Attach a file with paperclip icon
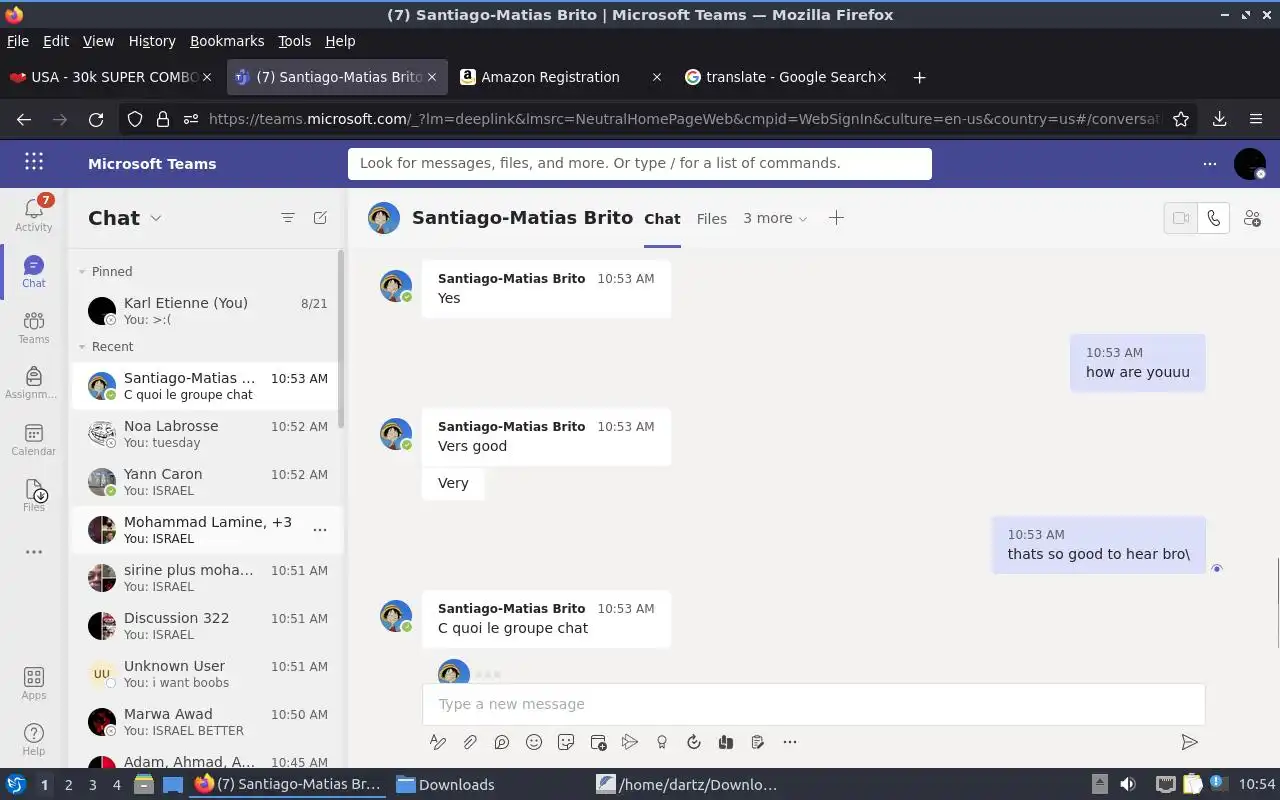 point(470,742)
